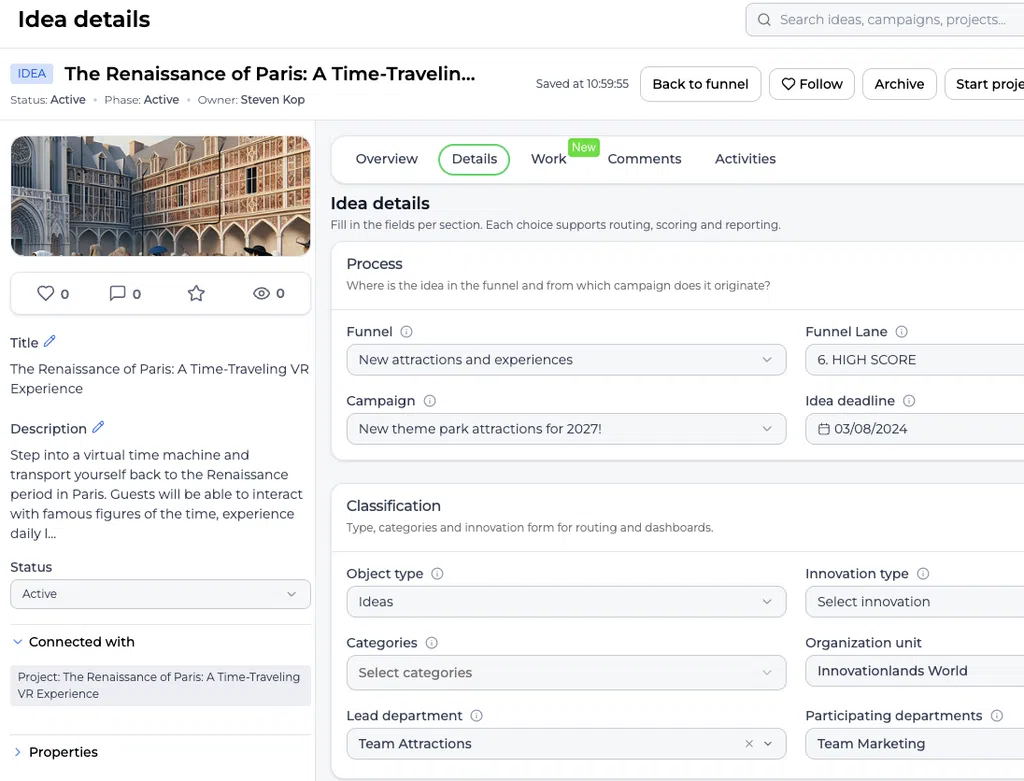1024x781 pixels.
Task: Edit the Title with the pencil icon
Action: (50, 342)
